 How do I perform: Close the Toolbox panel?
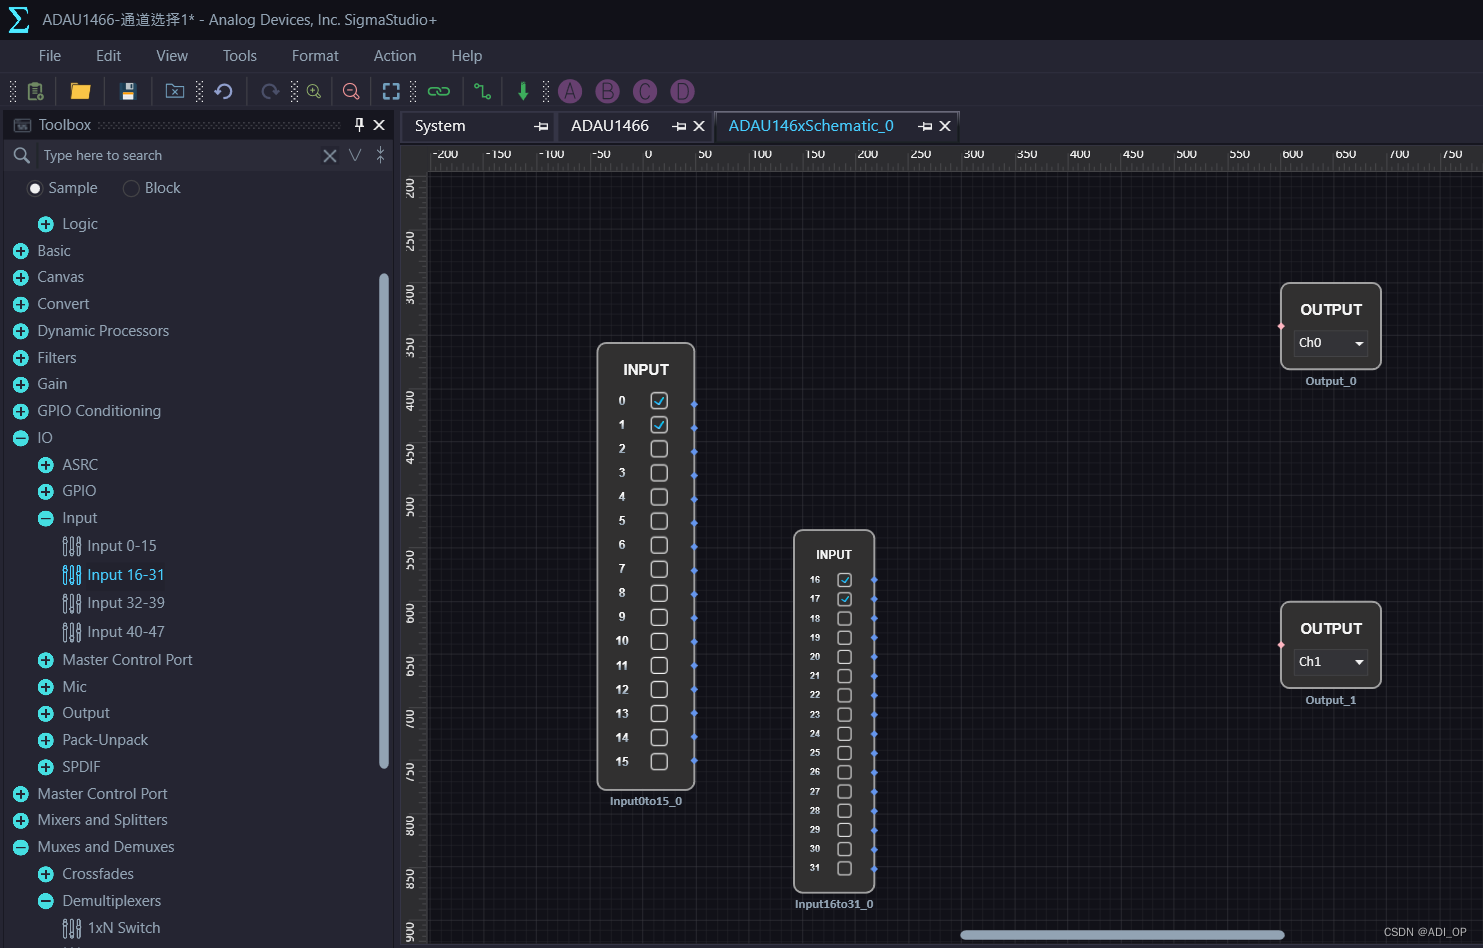coord(379,125)
